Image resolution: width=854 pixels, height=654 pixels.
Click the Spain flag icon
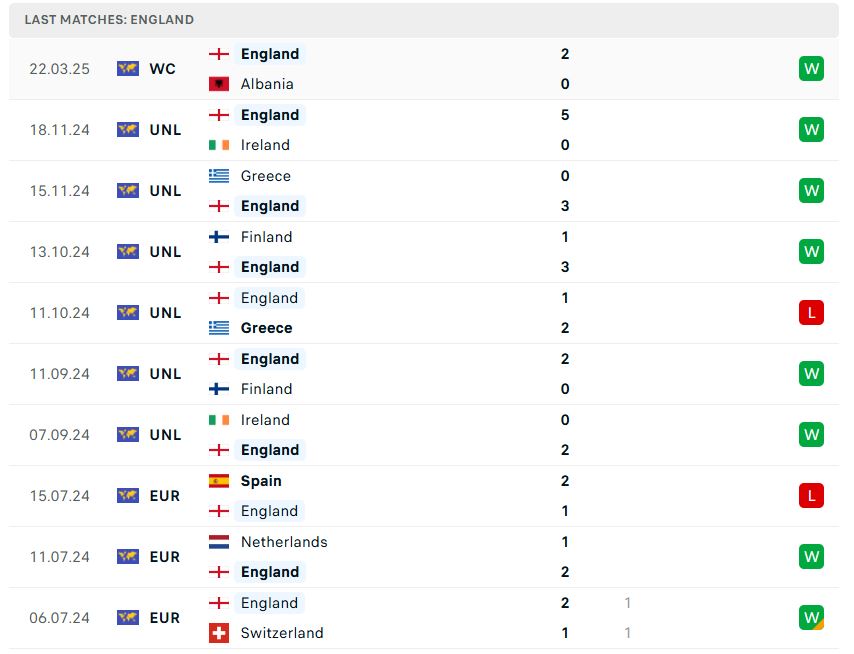tap(219, 481)
